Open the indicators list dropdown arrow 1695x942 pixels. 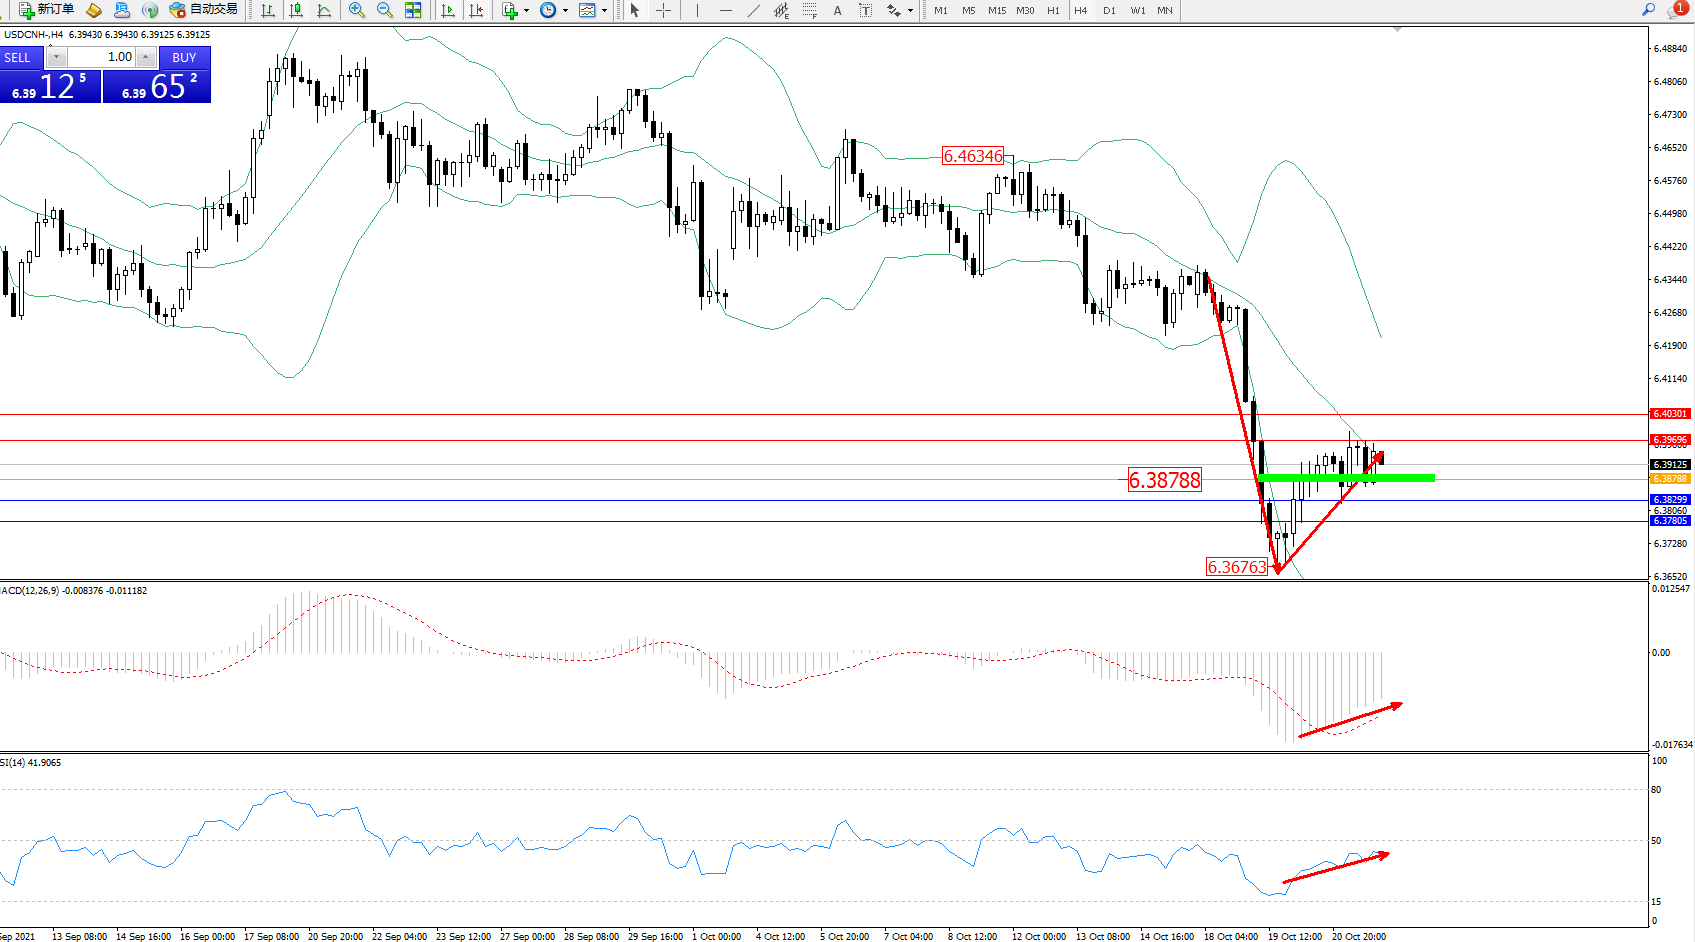coord(526,10)
